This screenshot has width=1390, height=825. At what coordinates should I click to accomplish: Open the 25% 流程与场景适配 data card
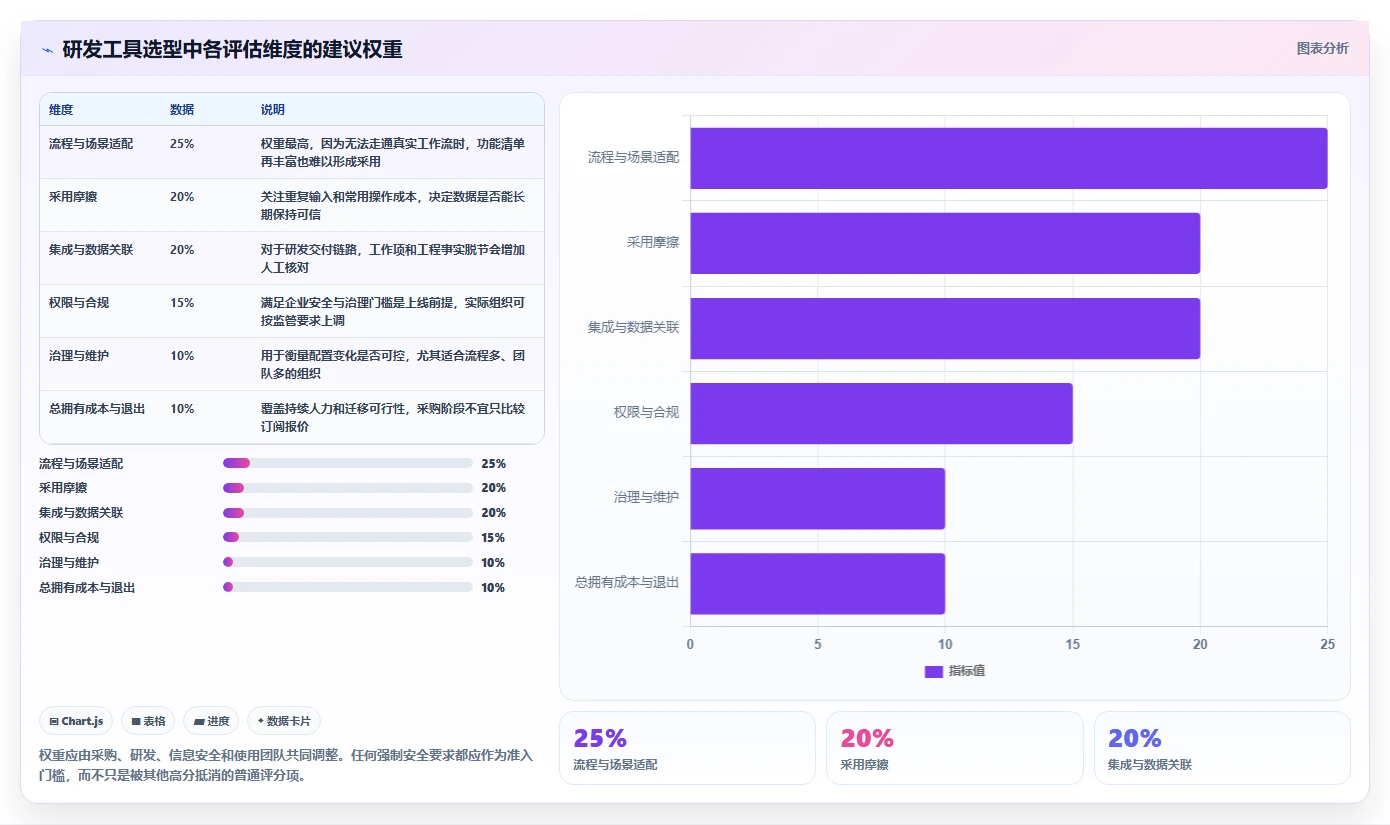click(x=687, y=748)
